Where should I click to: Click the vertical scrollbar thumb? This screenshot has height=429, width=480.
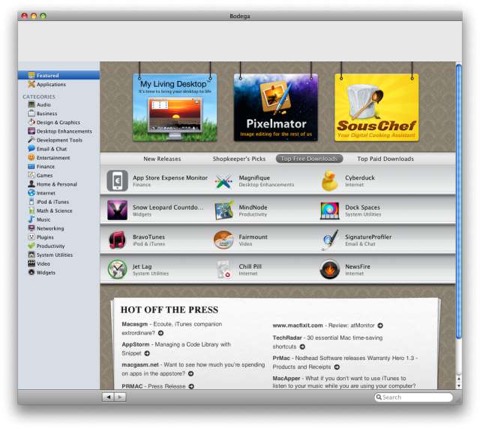[x=459, y=201]
